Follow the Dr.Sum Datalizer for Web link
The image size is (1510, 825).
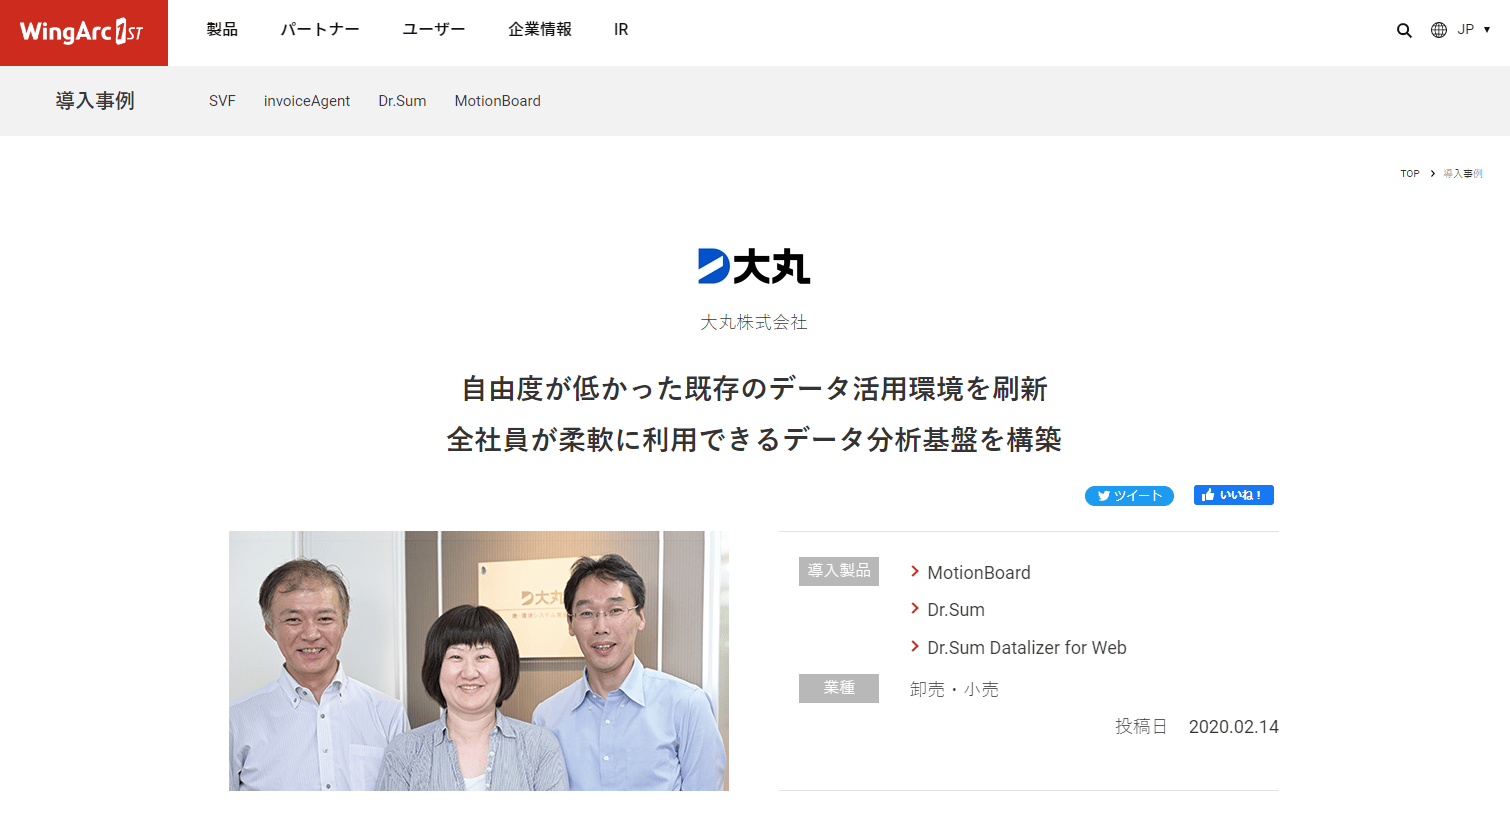[1026, 648]
